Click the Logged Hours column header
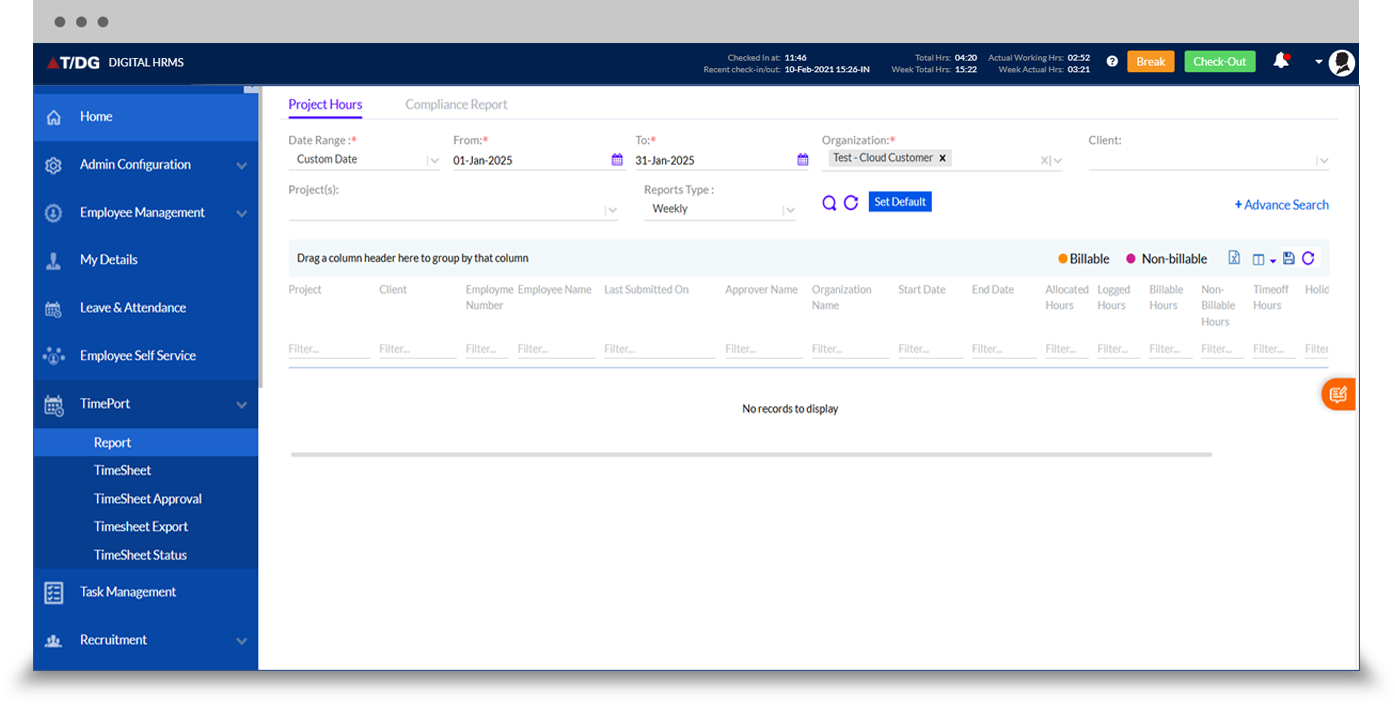The height and width of the screenshot is (704, 1395). 1113,298
